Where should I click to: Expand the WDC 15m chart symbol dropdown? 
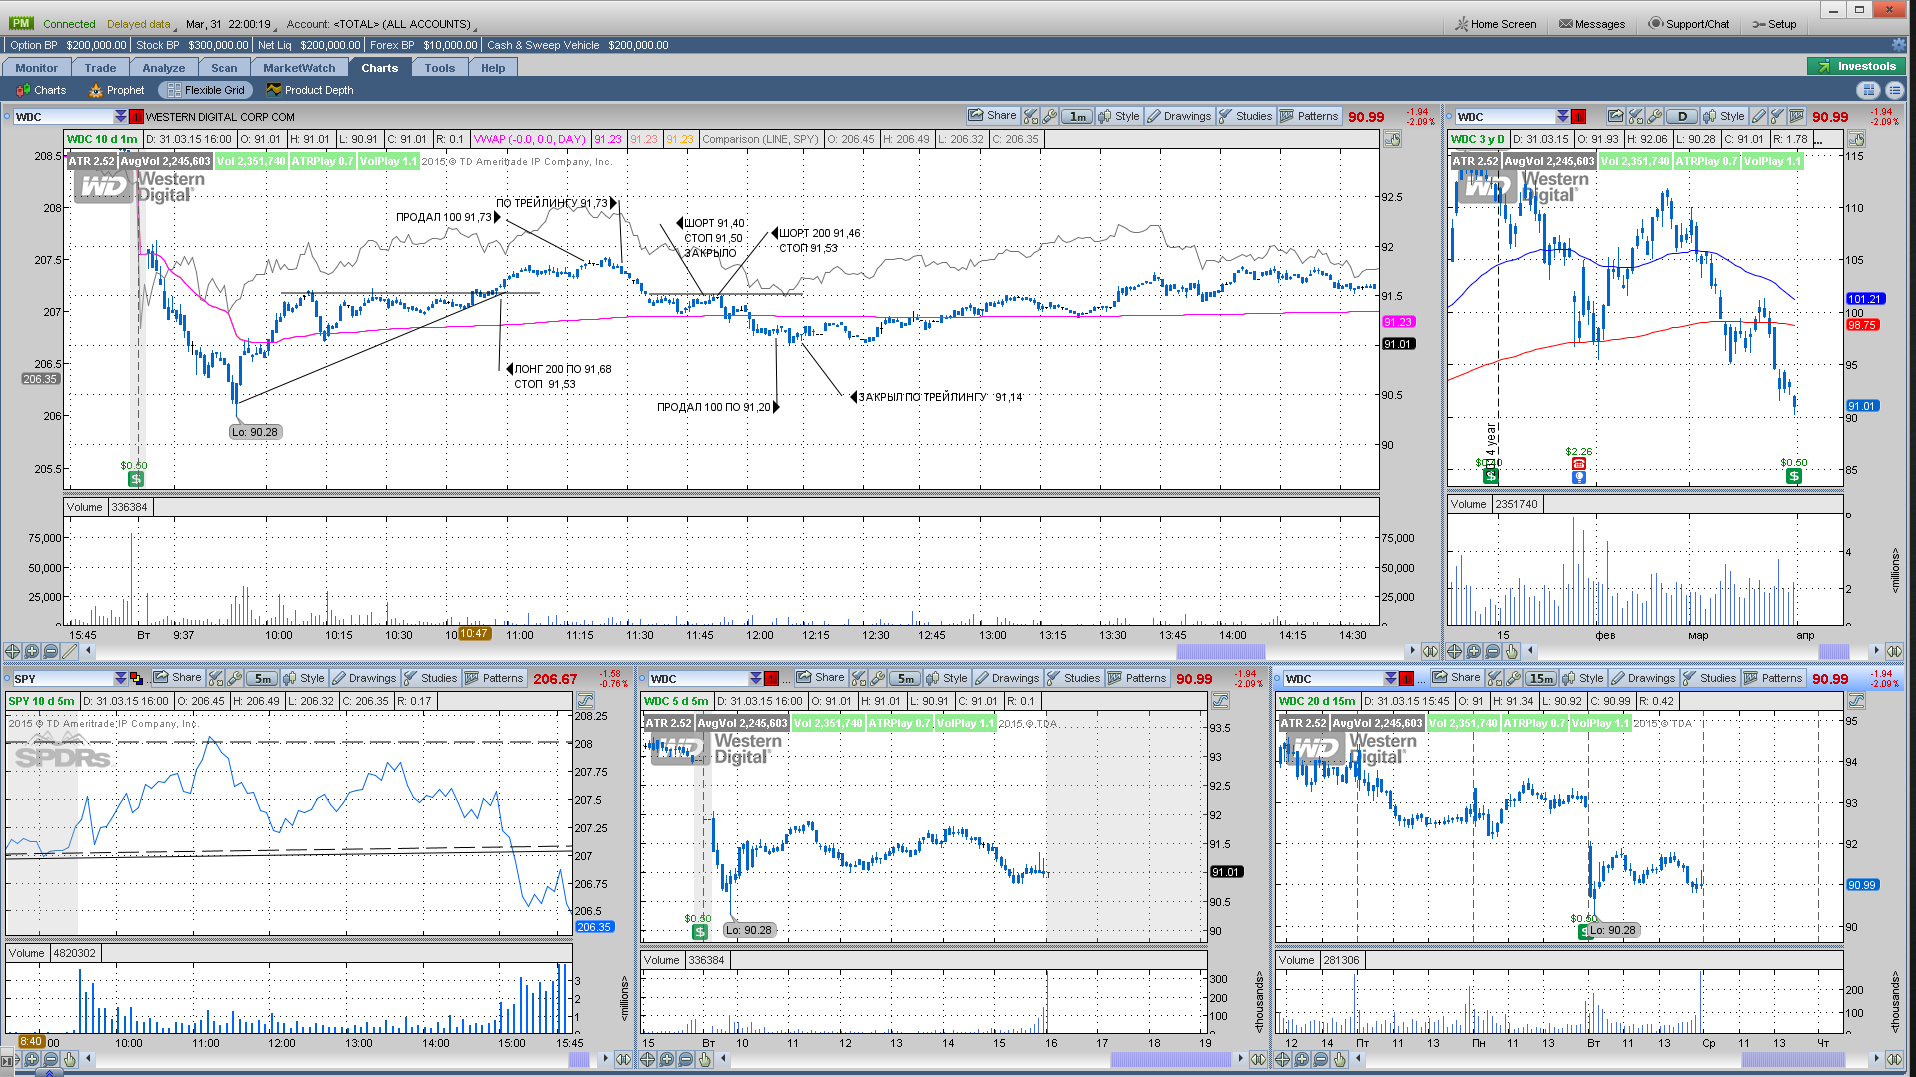(x=1391, y=679)
